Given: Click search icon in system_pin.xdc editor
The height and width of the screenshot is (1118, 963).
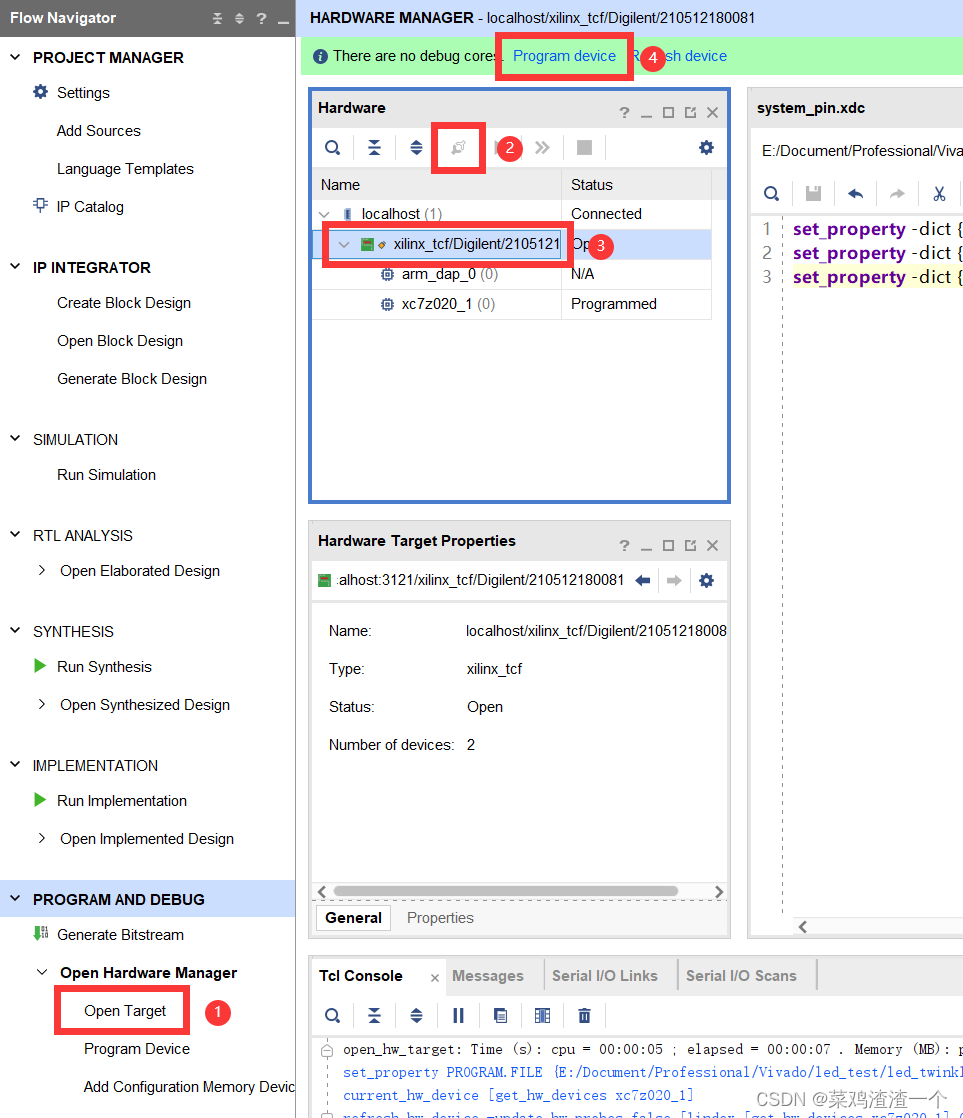Looking at the screenshot, I should pos(771,193).
